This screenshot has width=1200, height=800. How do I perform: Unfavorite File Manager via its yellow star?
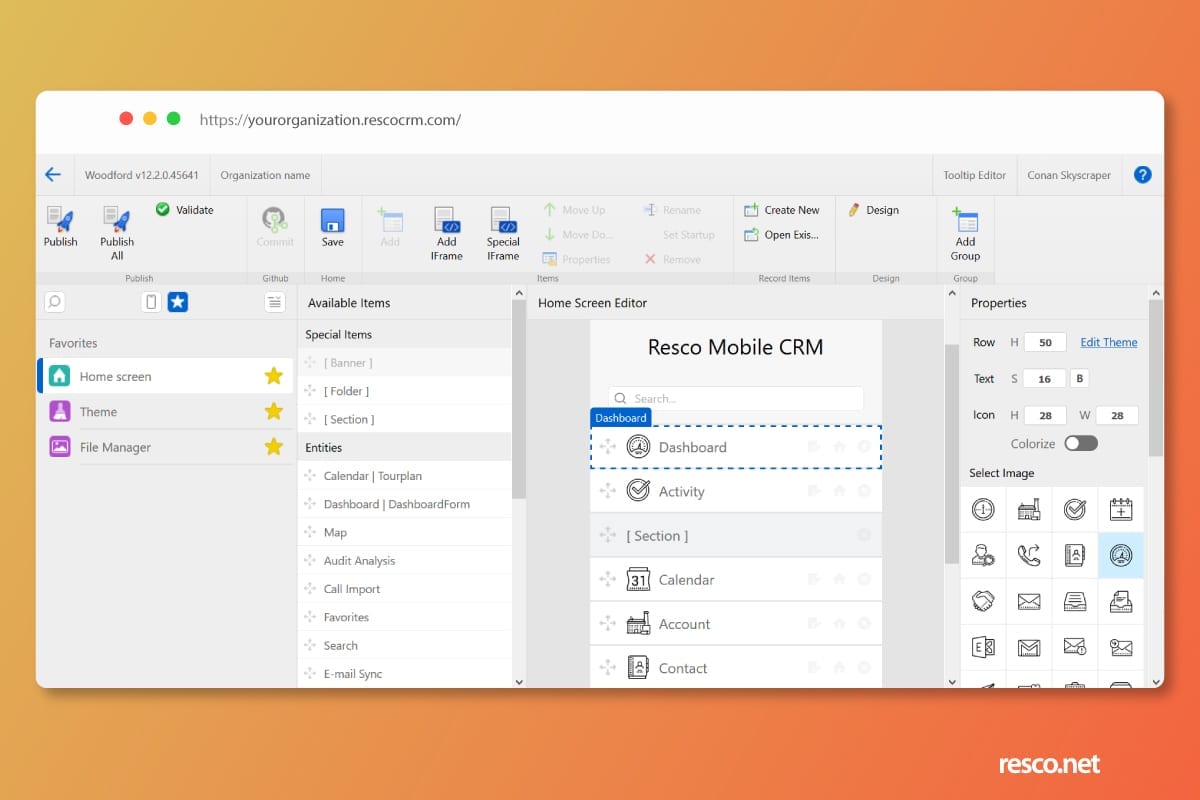273,447
